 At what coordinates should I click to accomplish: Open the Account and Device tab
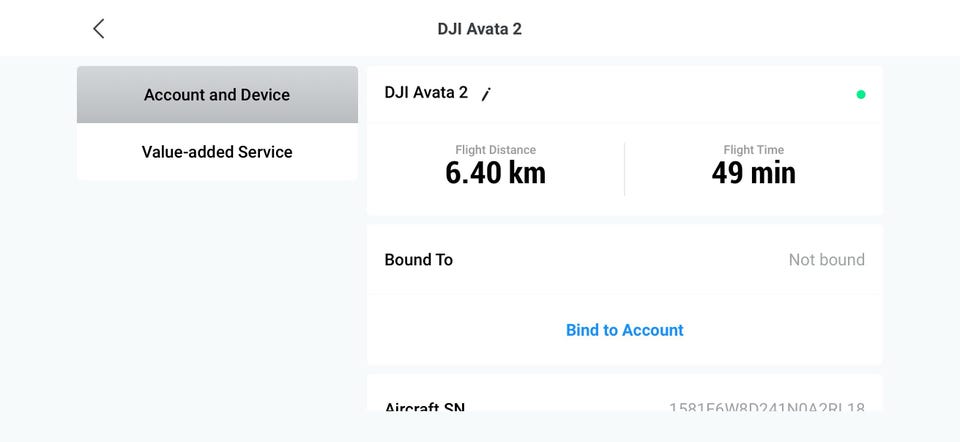click(x=217, y=95)
